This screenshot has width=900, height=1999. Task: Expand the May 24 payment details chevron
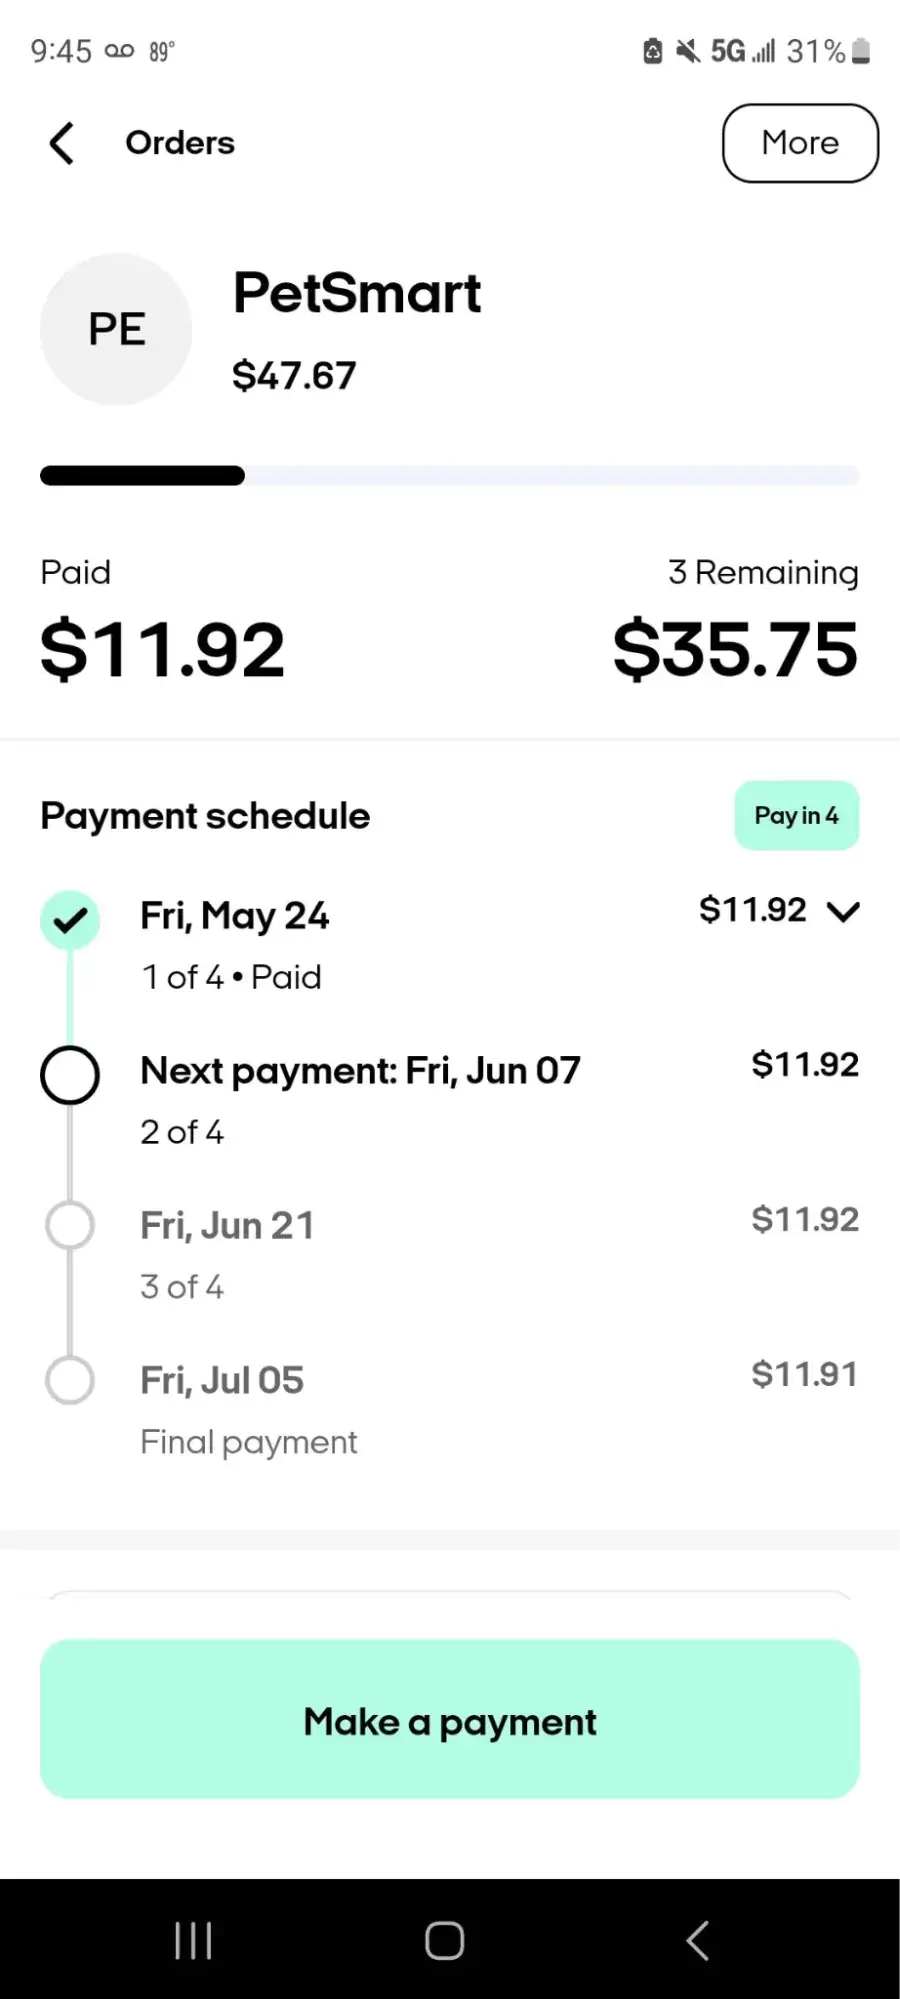point(844,911)
